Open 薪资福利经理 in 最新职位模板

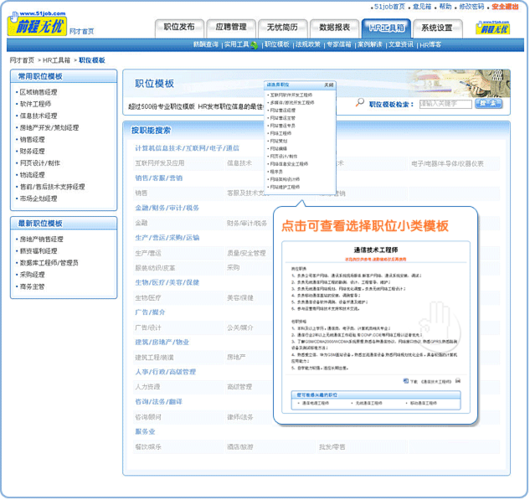[x=38, y=251]
